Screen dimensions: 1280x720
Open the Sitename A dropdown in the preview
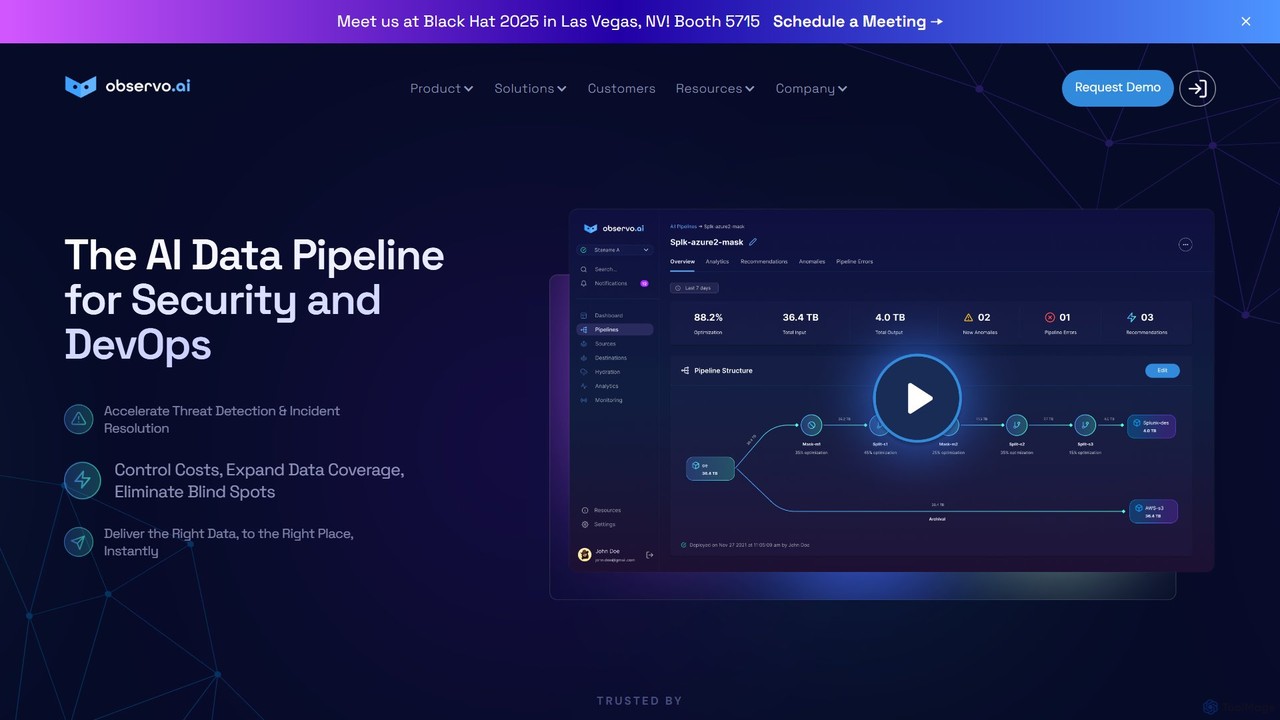click(x=615, y=250)
